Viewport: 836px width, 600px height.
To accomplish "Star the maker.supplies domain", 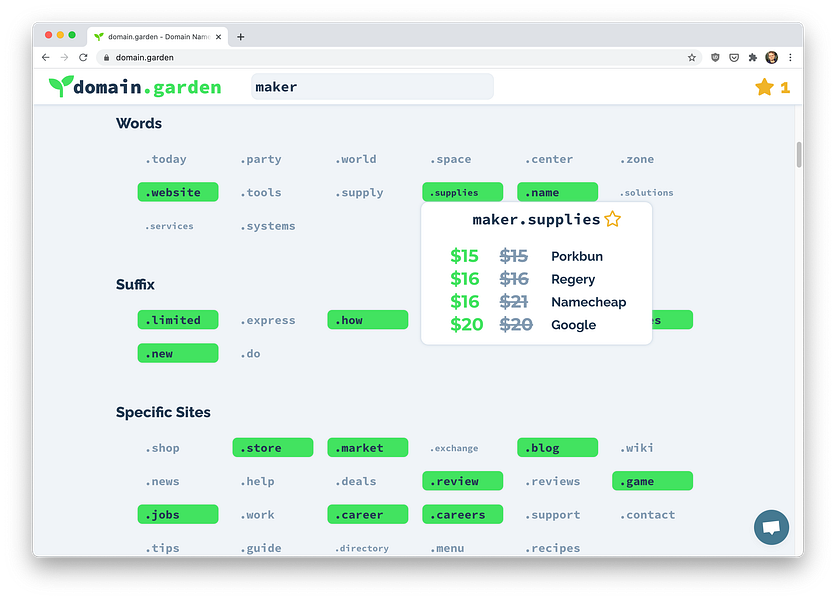I will 613,219.
